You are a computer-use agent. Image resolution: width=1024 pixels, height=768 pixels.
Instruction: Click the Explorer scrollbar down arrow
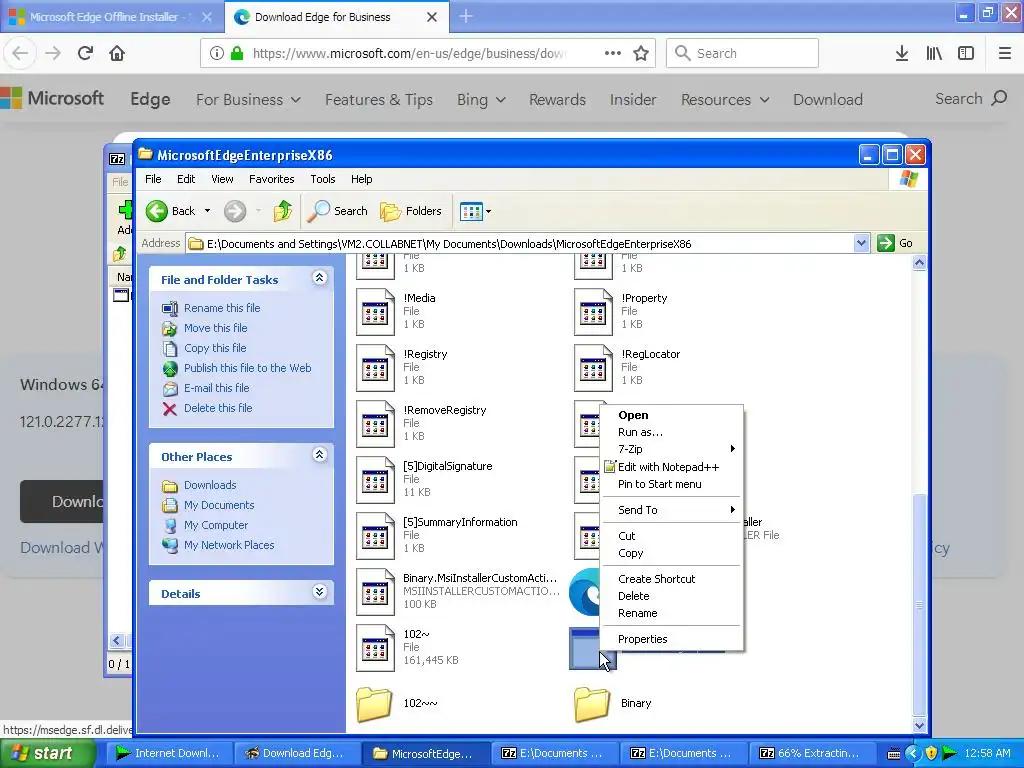(x=919, y=724)
